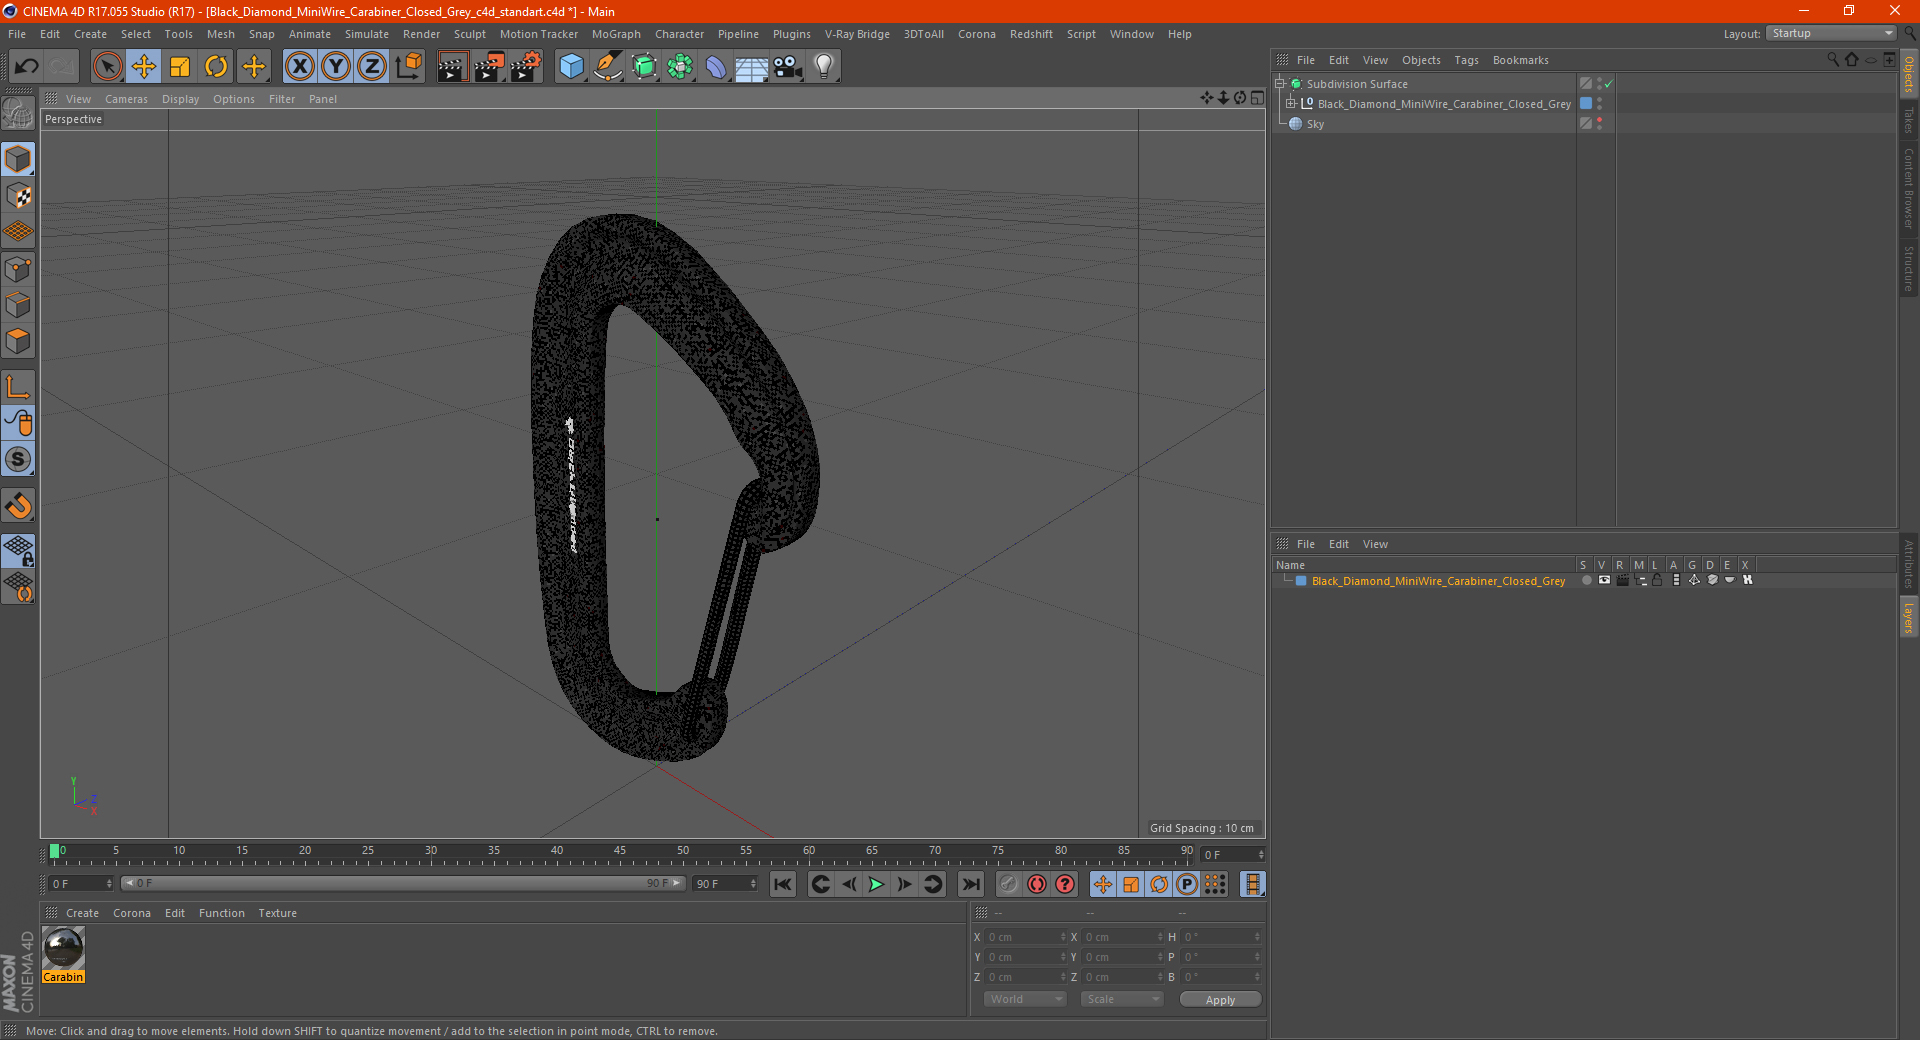
Task: Open the Cameras viewport menu
Action: click(x=126, y=99)
